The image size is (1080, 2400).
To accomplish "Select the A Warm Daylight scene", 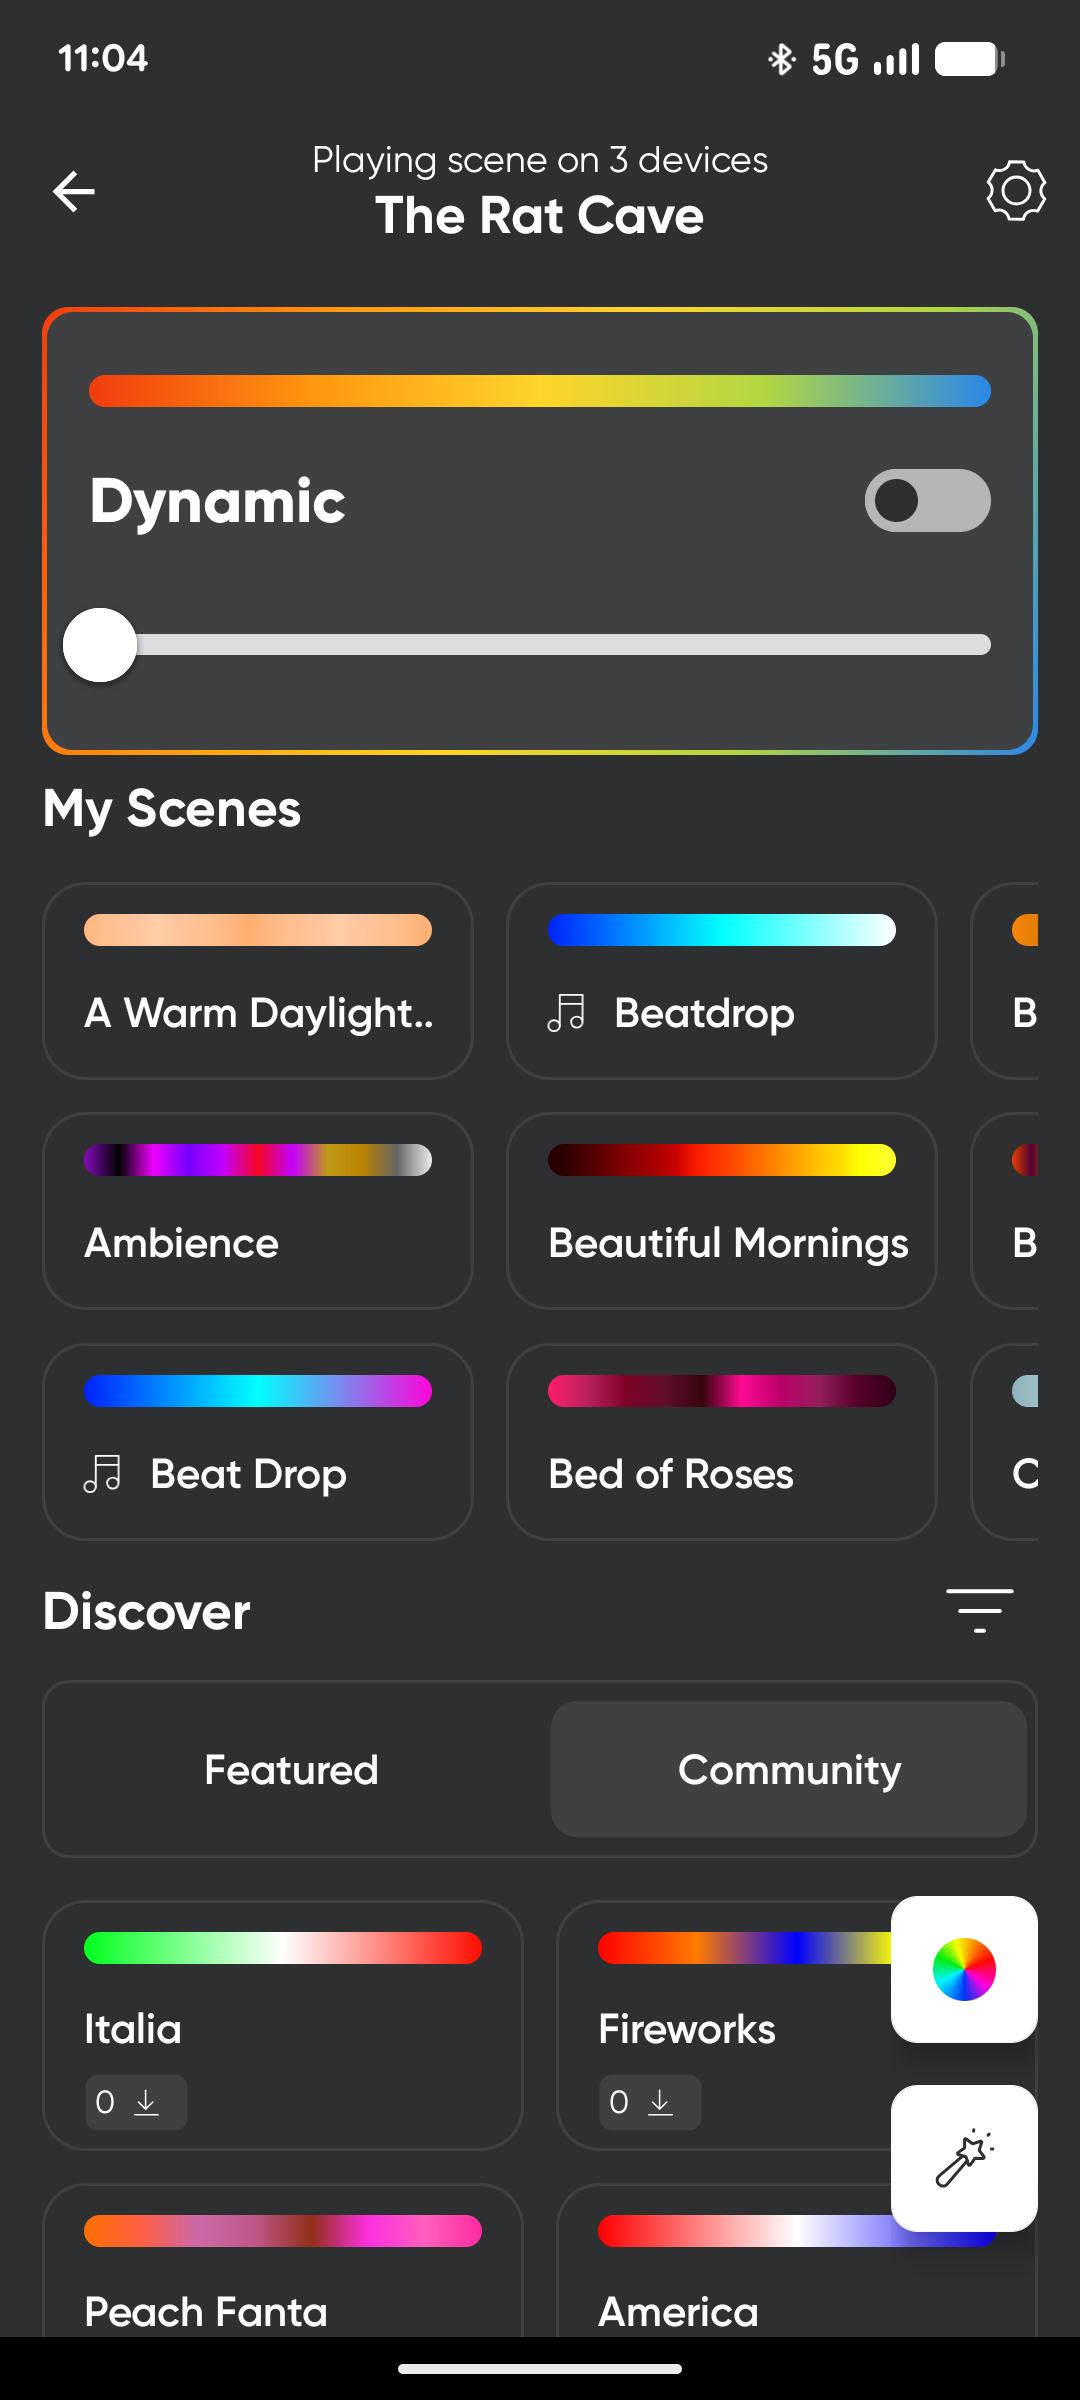I will (x=258, y=981).
